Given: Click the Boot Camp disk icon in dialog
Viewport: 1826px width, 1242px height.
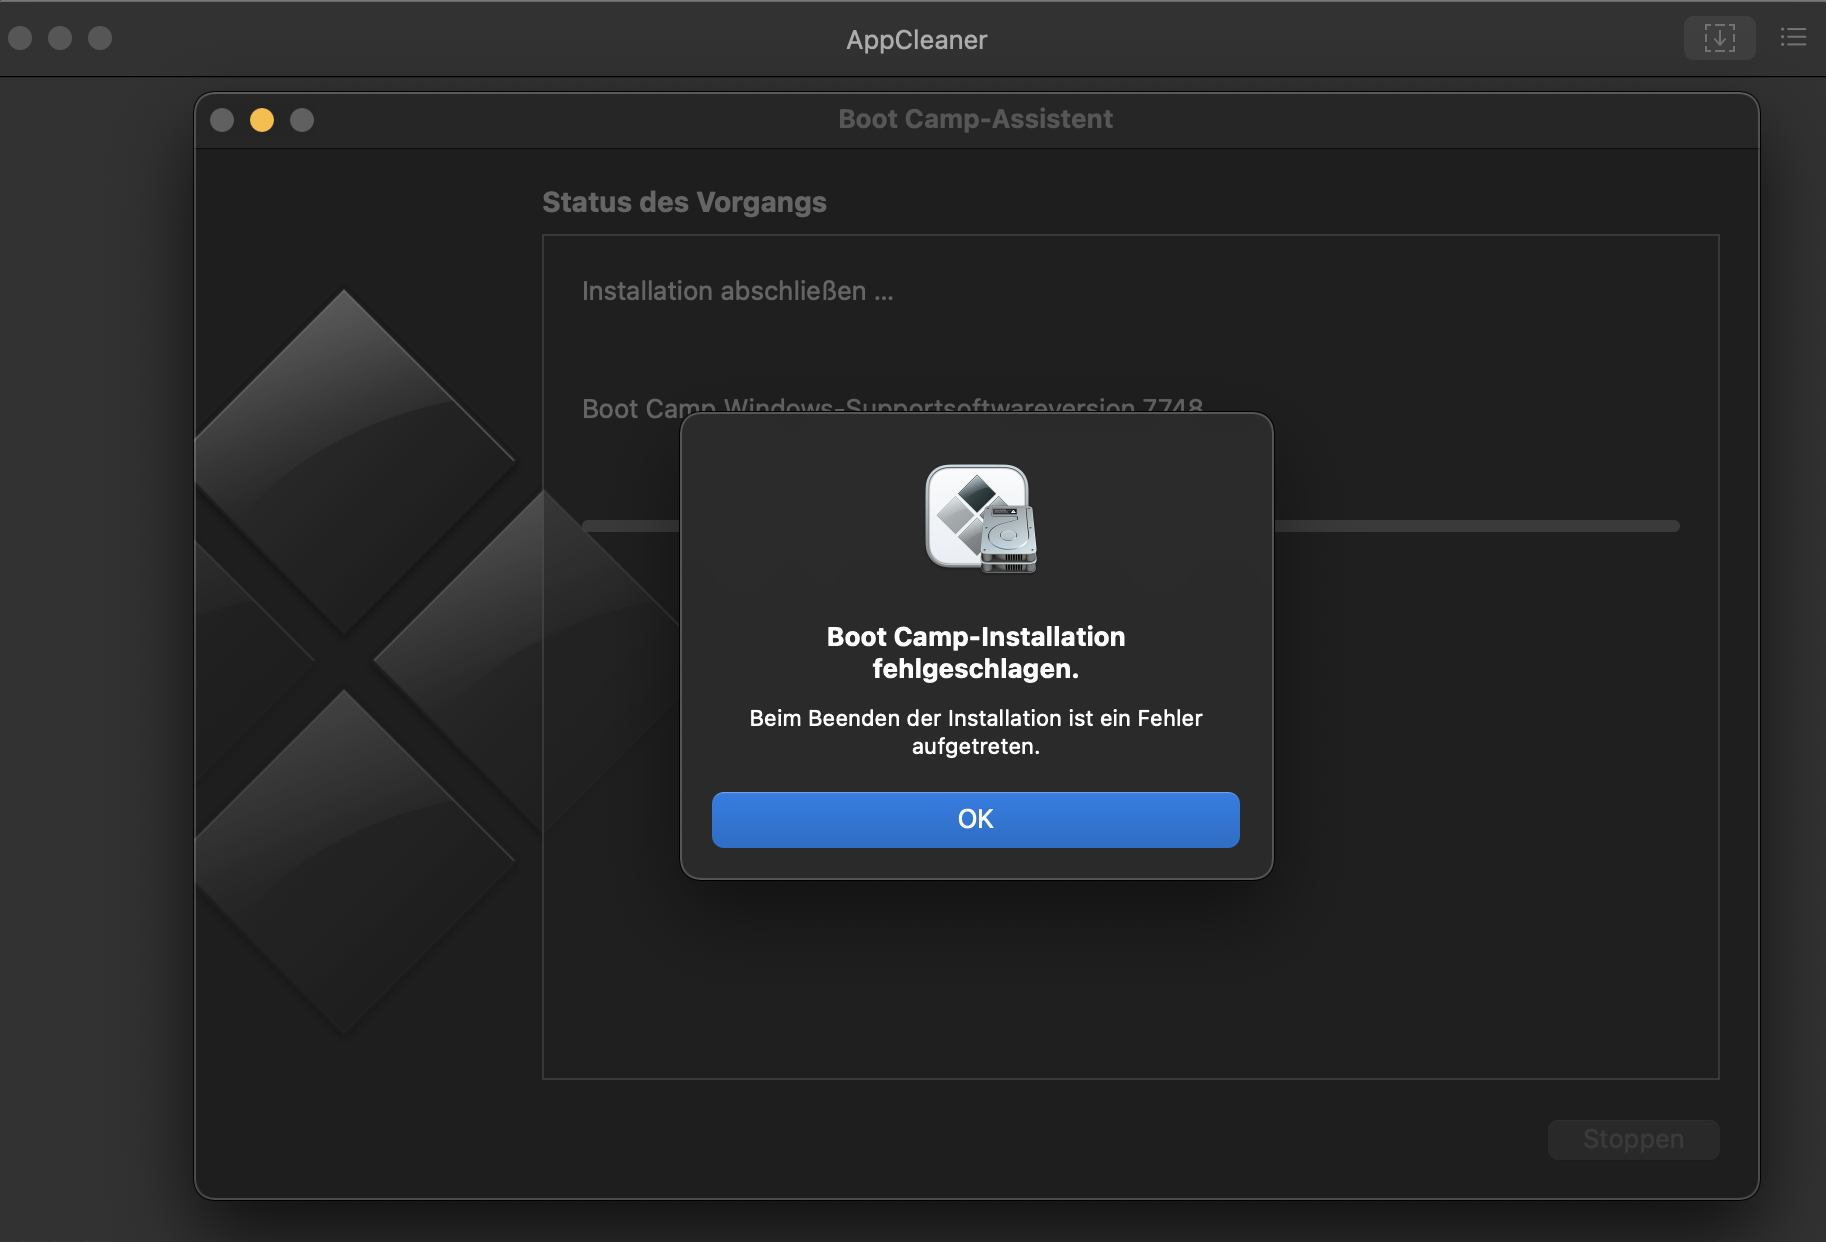Looking at the screenshot, I should click(x=981, y=518).
